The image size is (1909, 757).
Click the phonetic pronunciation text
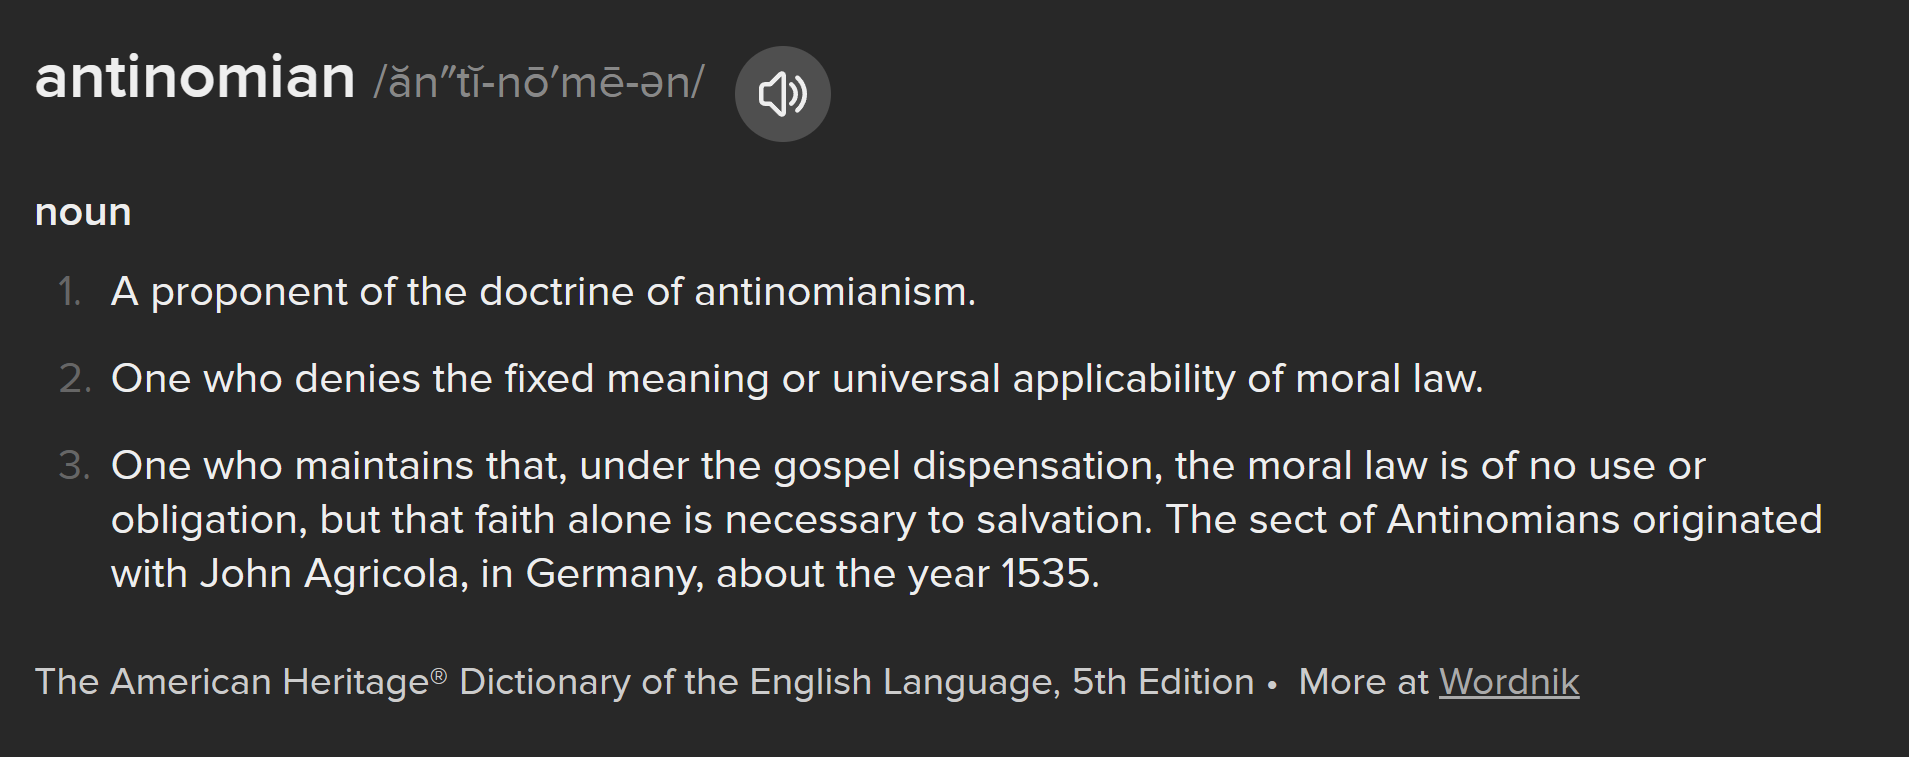tap(539, 83)
